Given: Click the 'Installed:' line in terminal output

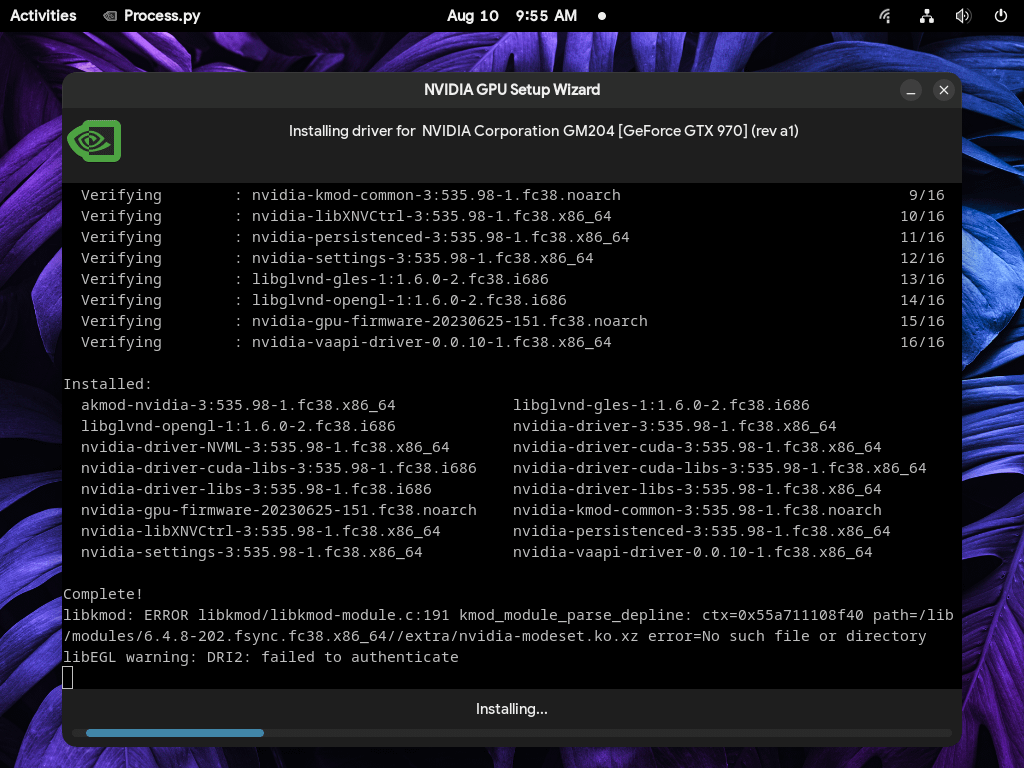Looking at the screenshot, I should pyautogui.click(x=107, y=384).
